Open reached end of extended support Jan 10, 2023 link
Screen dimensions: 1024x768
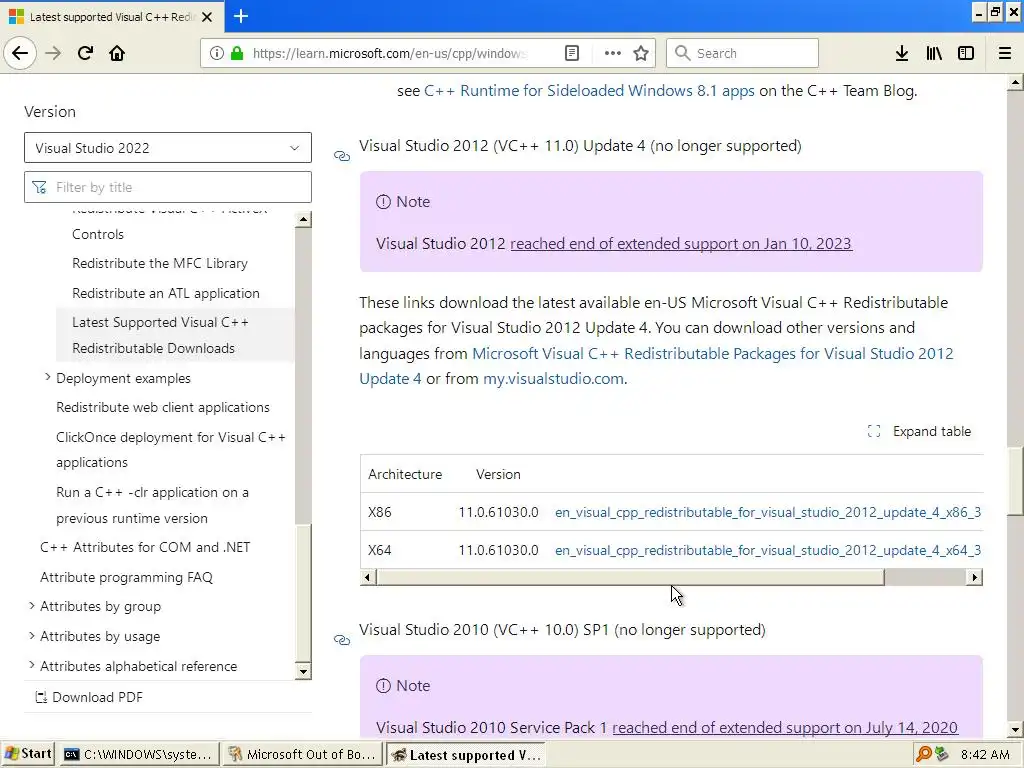[681, 244]
